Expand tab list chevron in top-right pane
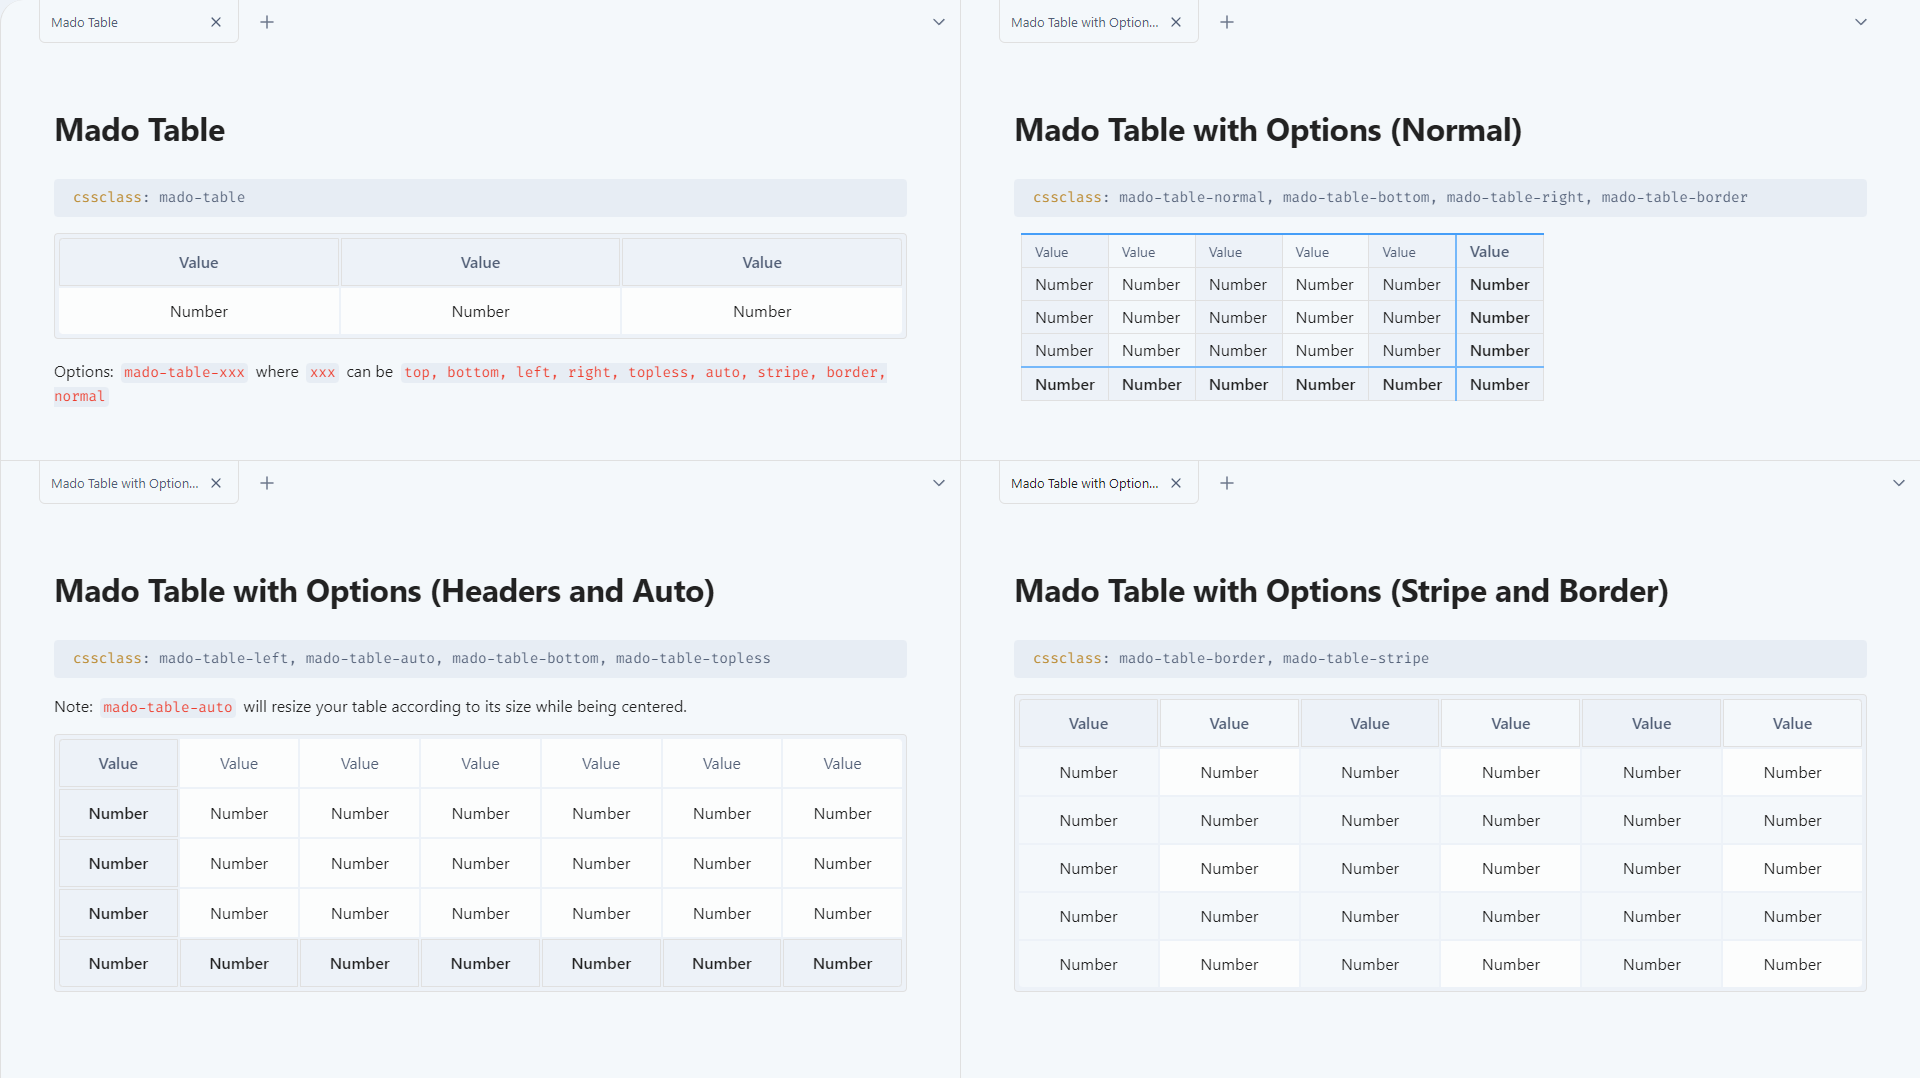The width and height of the screenshot is (1920, 1078). click(x=1861, y=22)
